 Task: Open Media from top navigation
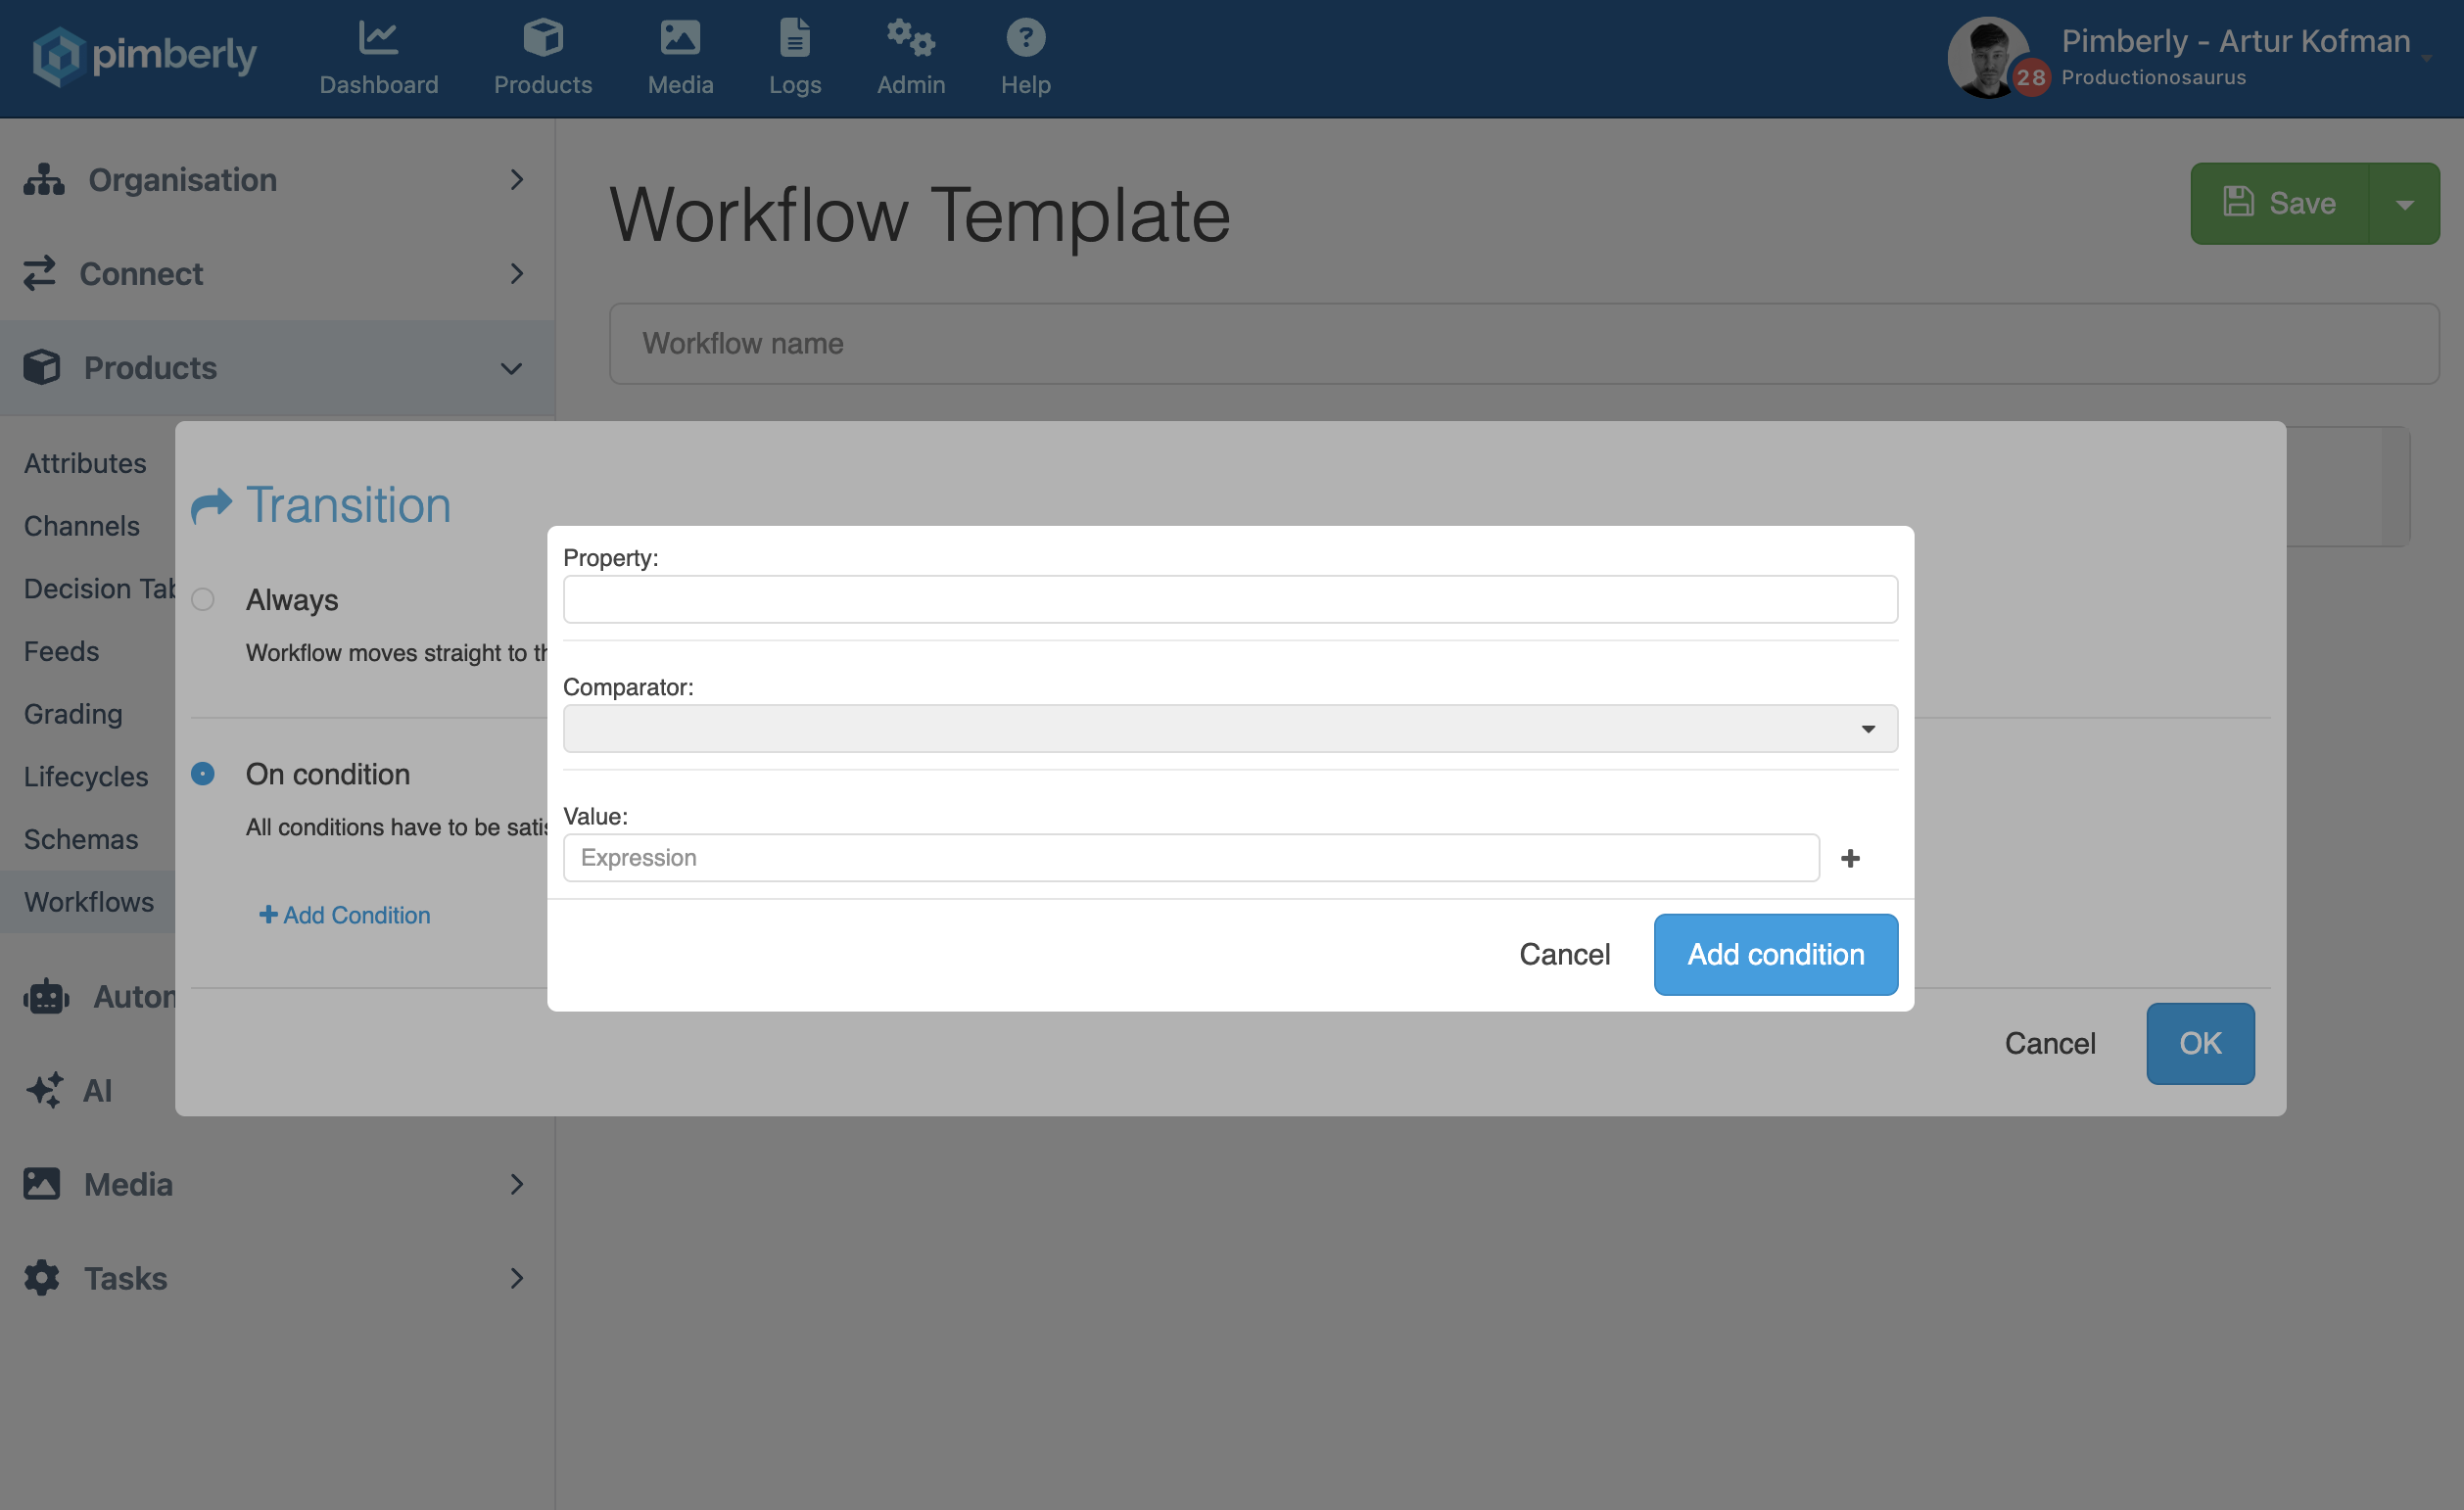click(x=680, y=58)
